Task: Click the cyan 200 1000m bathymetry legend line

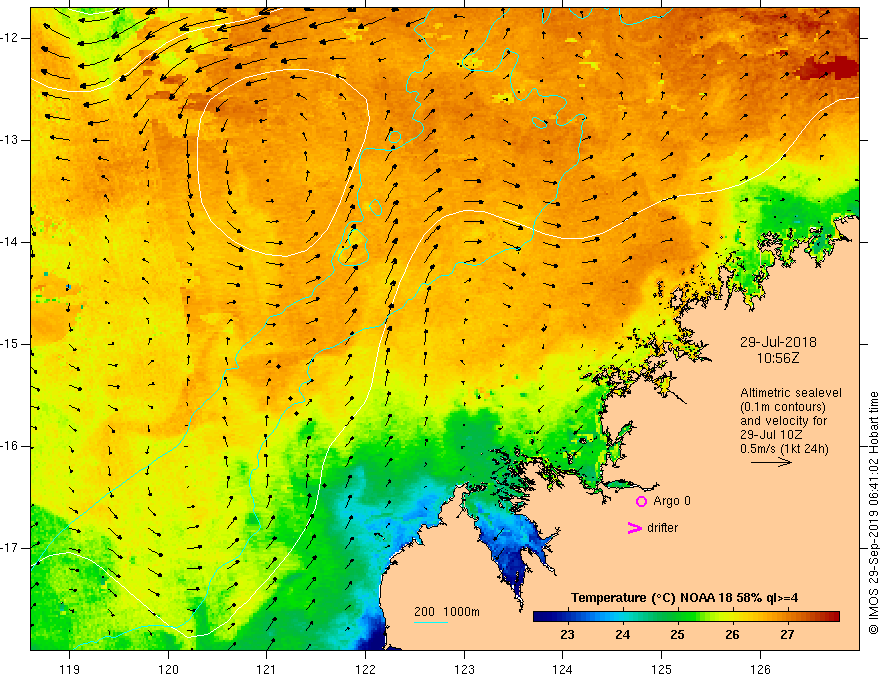Action: (x=430, y=622)
